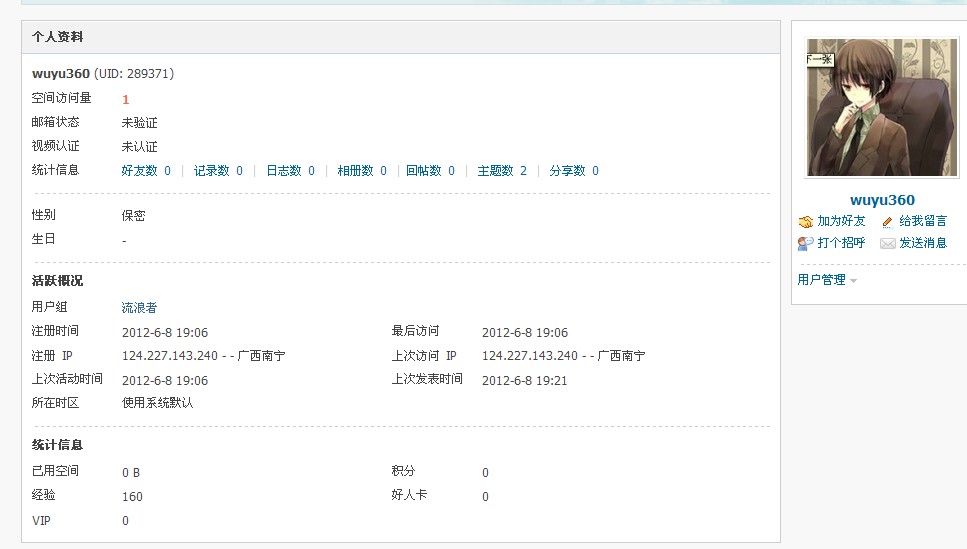Image resolution: width=967 pixels, height=549 pixels.
Task: Open the 回帖数 0 link
Action: pos(430,170)
